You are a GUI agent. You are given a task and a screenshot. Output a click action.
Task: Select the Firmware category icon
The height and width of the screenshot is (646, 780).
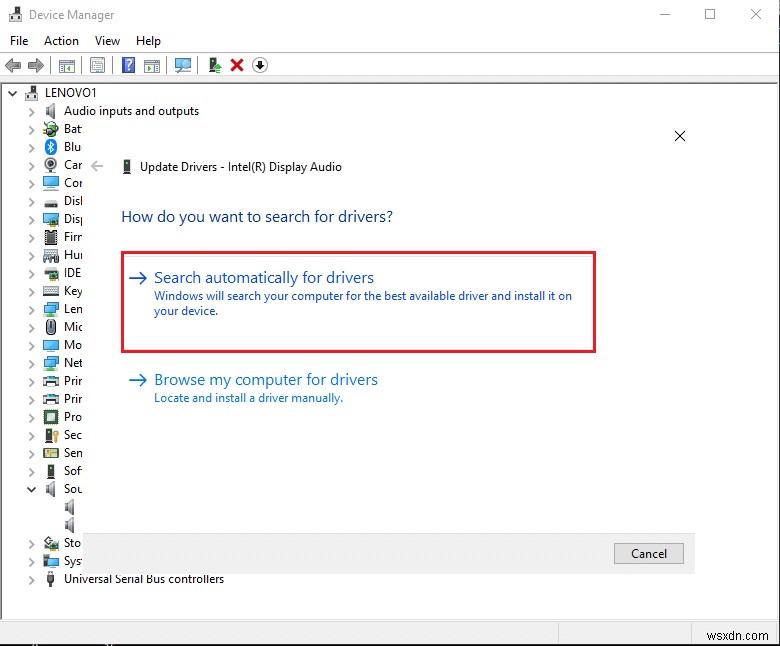(x=51, y=237)
